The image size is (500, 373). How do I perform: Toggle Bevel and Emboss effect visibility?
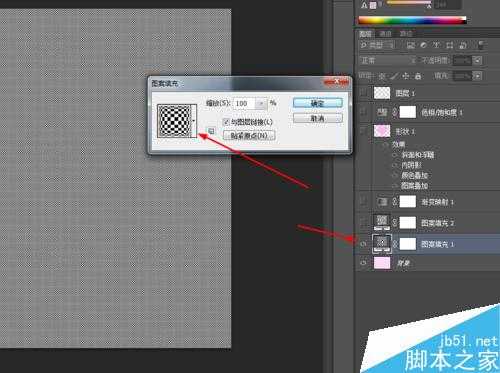[395, 155]
